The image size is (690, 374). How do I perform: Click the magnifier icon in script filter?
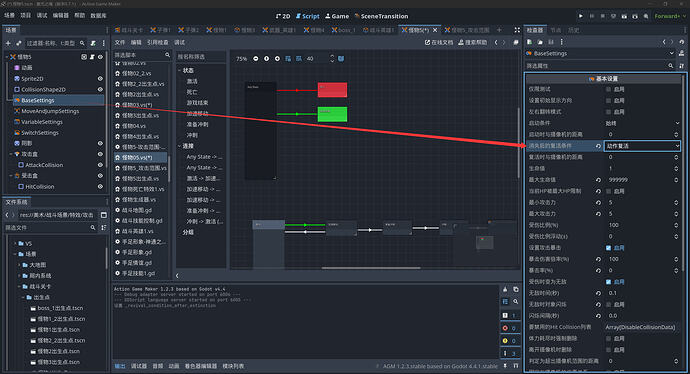coord(167,55)
